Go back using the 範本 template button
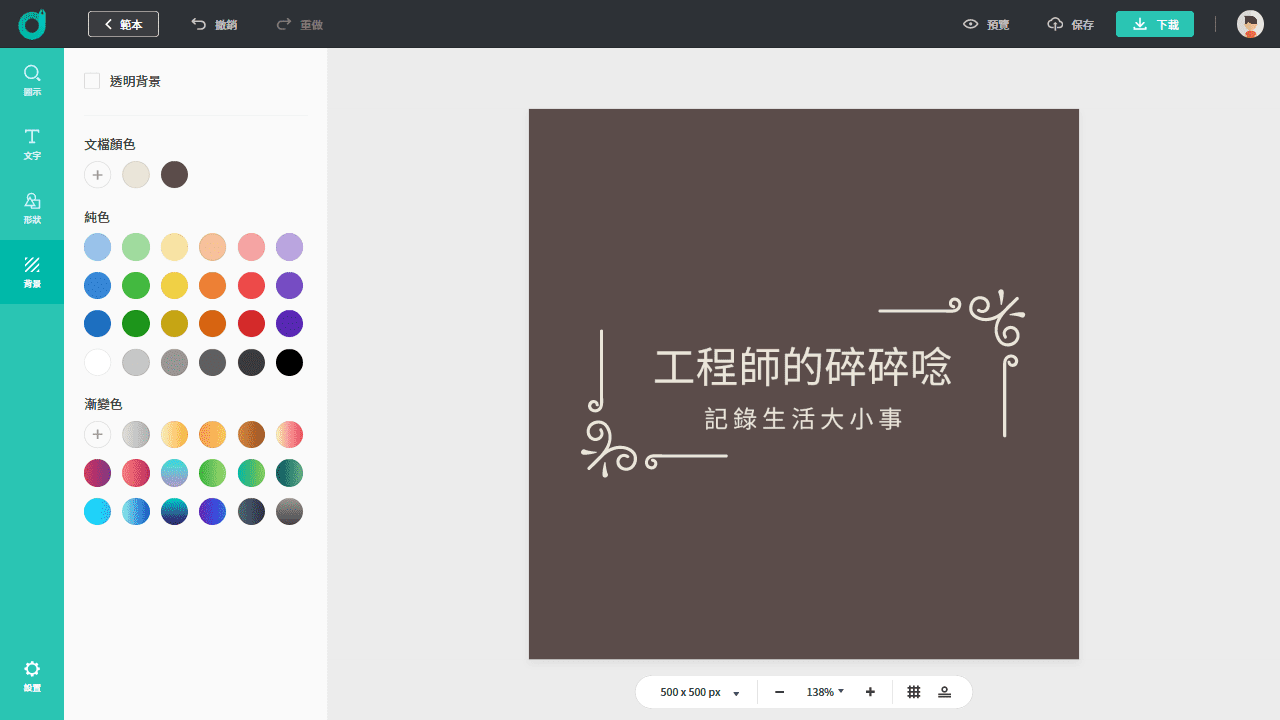The image size is (1280, 720). pyautogui.click(x=123, y=24)
